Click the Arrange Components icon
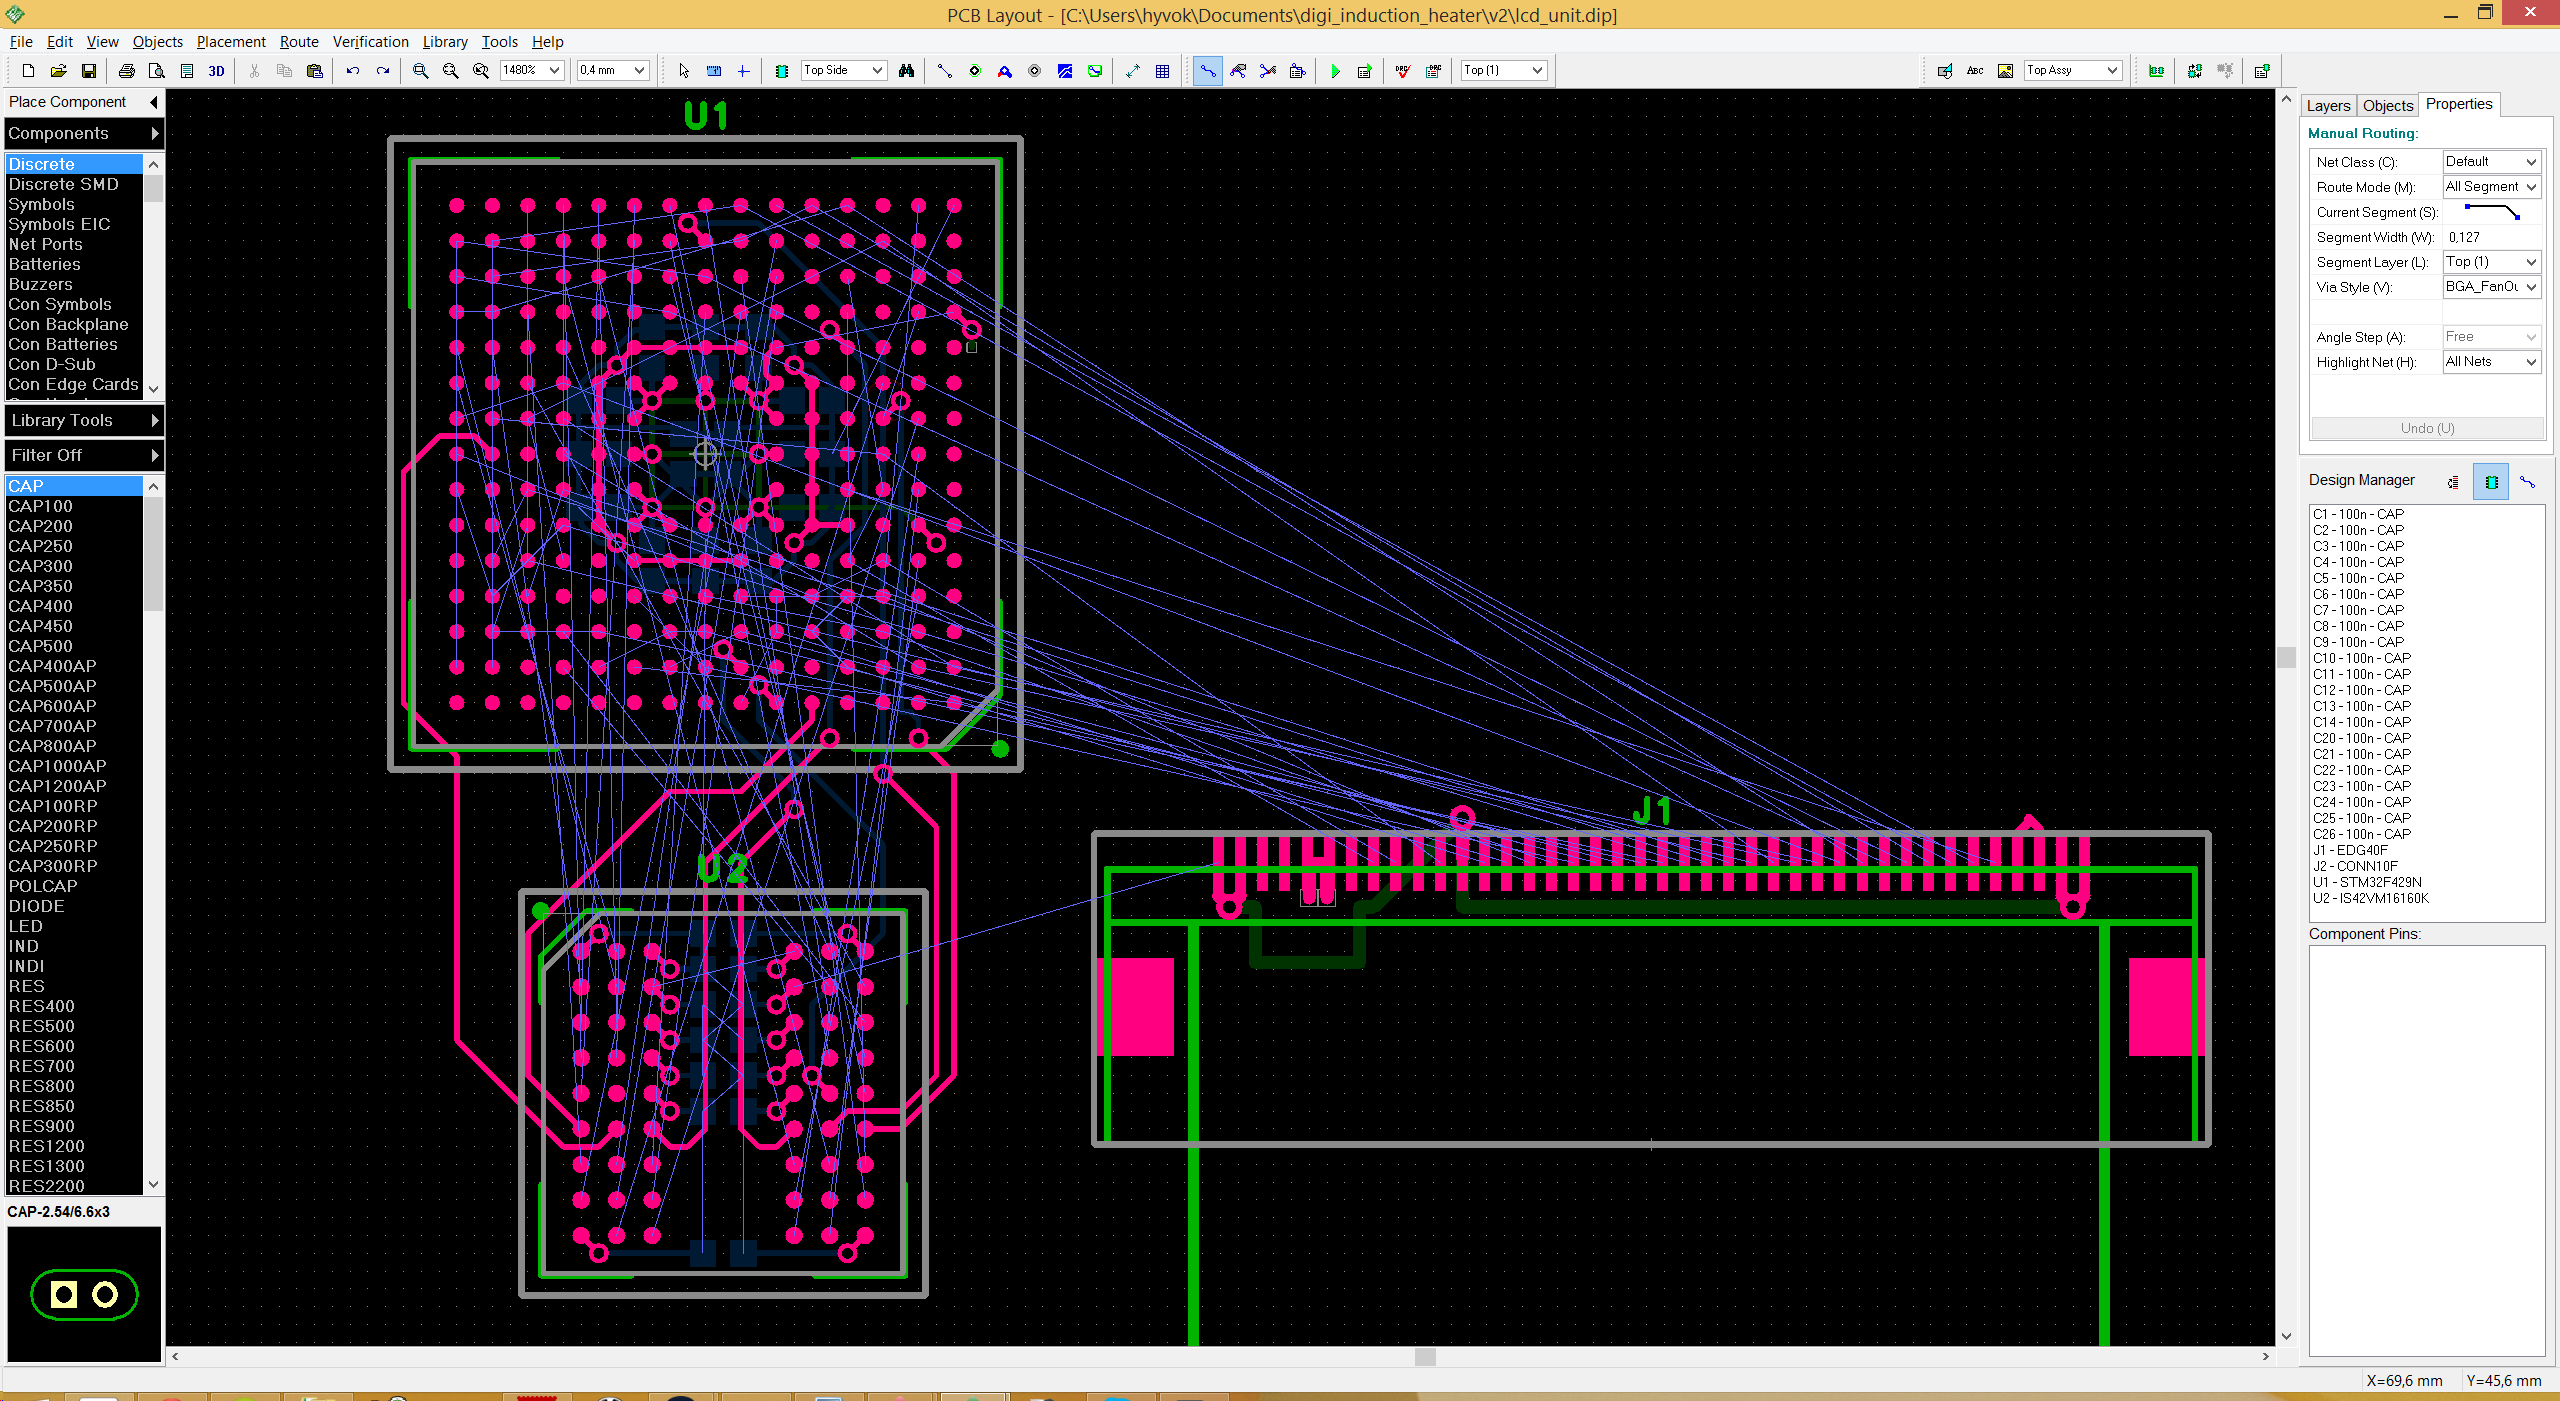 2156,70
